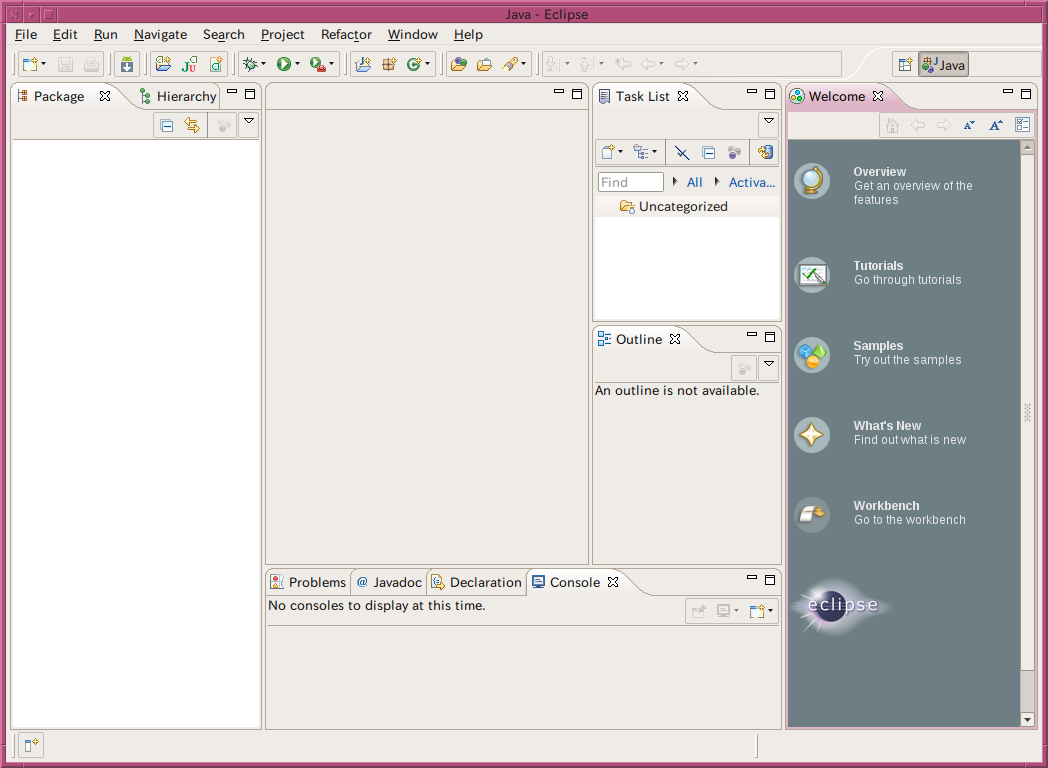Click the New Java Class icon
This screenshot has width=1048, height=768.
(414, 64)
